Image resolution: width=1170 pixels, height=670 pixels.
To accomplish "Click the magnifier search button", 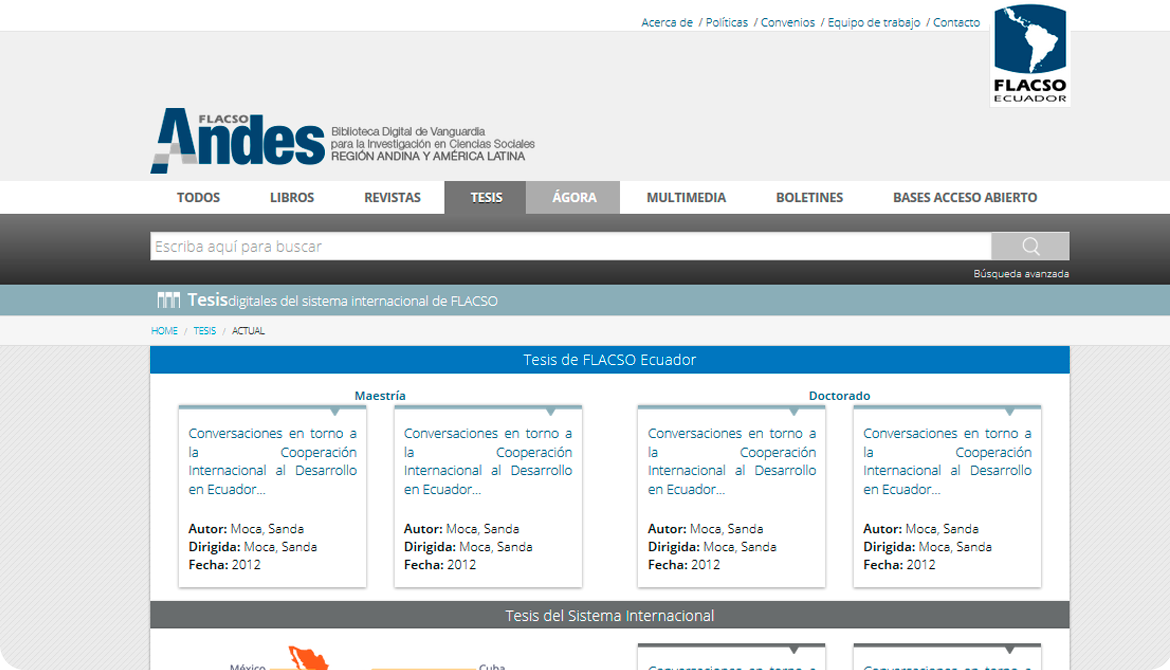I will [1030, 246].
